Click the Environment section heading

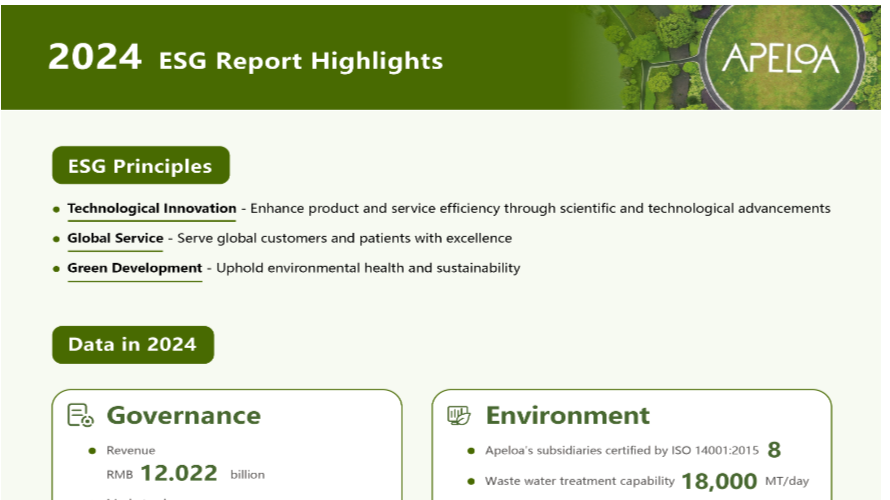pyautogui.click(x=567, y=416)
